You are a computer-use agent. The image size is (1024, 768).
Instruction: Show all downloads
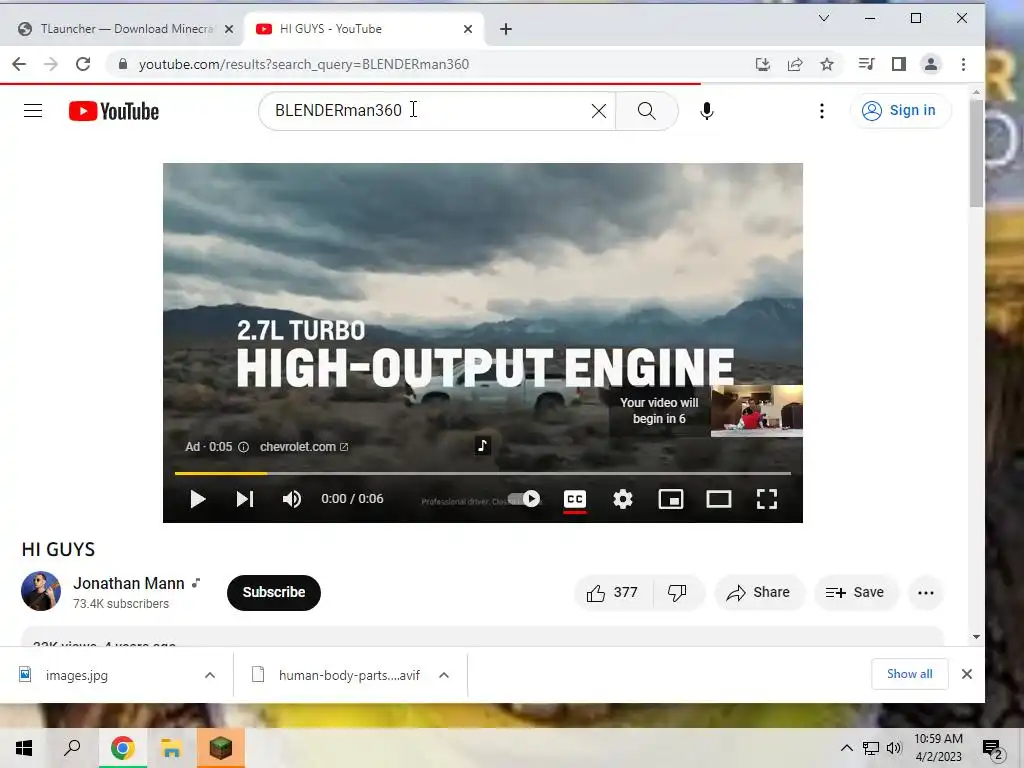[910, 674]
